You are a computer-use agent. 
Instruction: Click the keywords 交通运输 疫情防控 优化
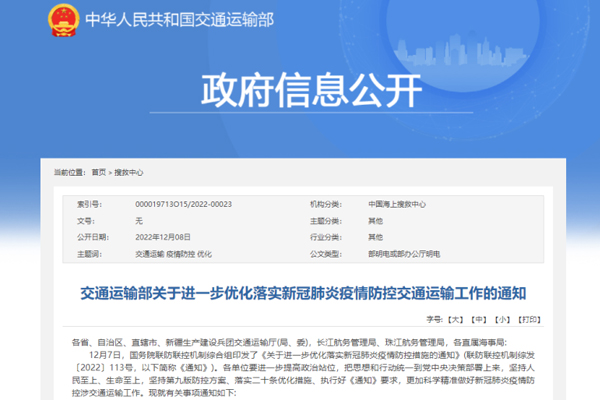pos(175,254)
